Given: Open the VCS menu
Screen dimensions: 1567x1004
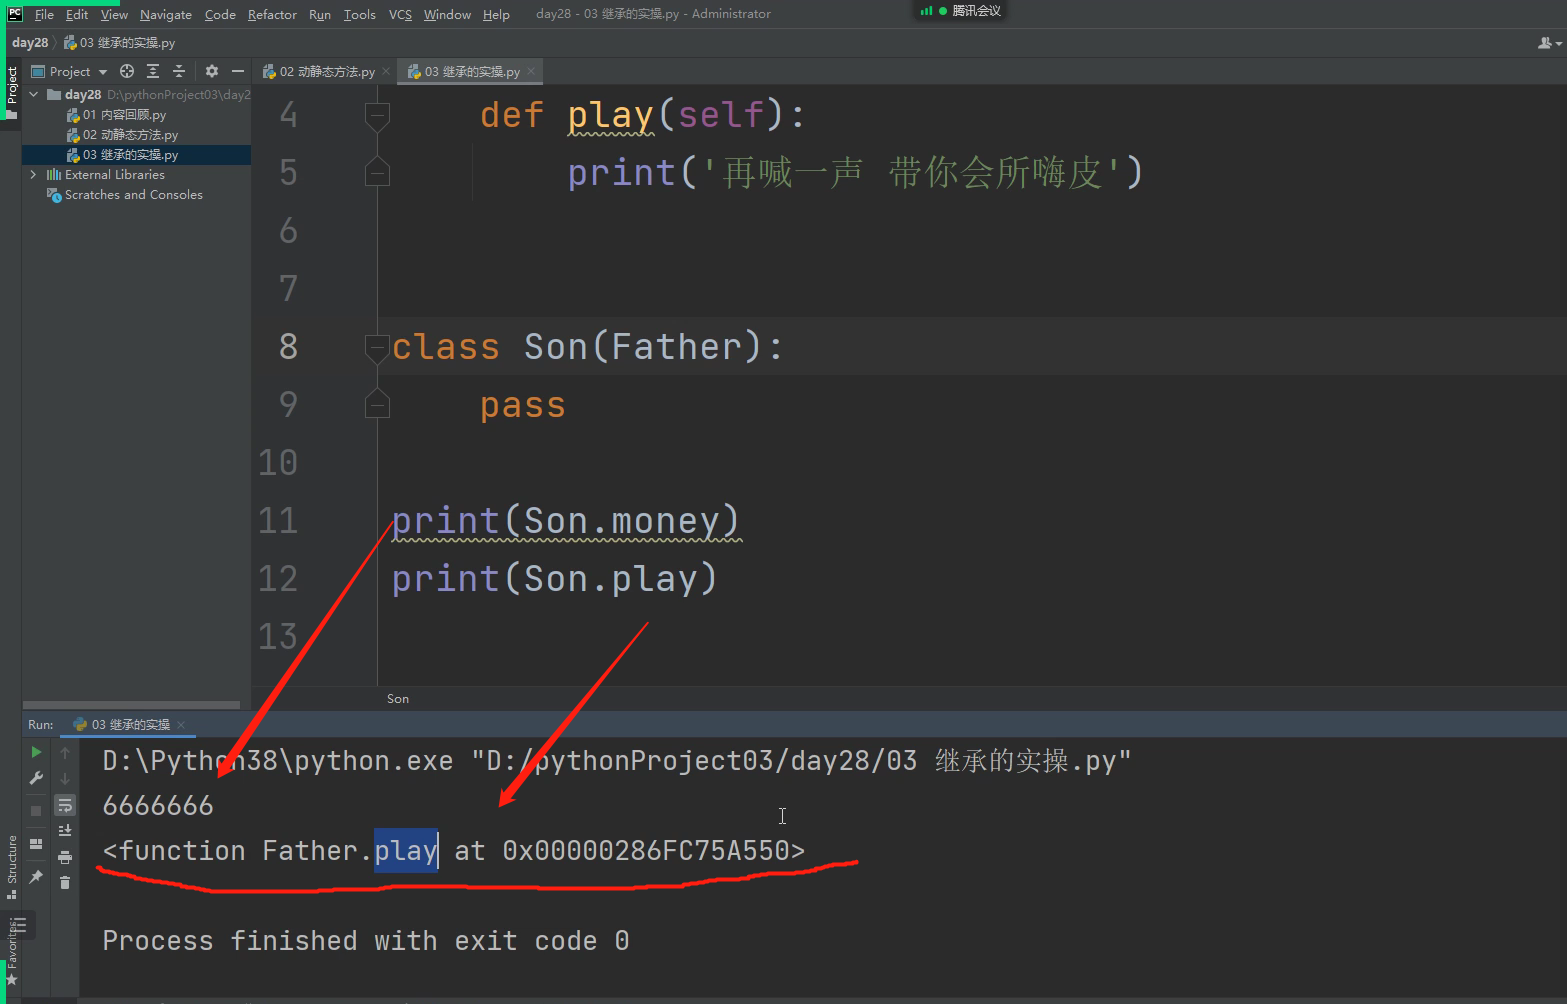Looking at the screenshot, I should [400, 14].
